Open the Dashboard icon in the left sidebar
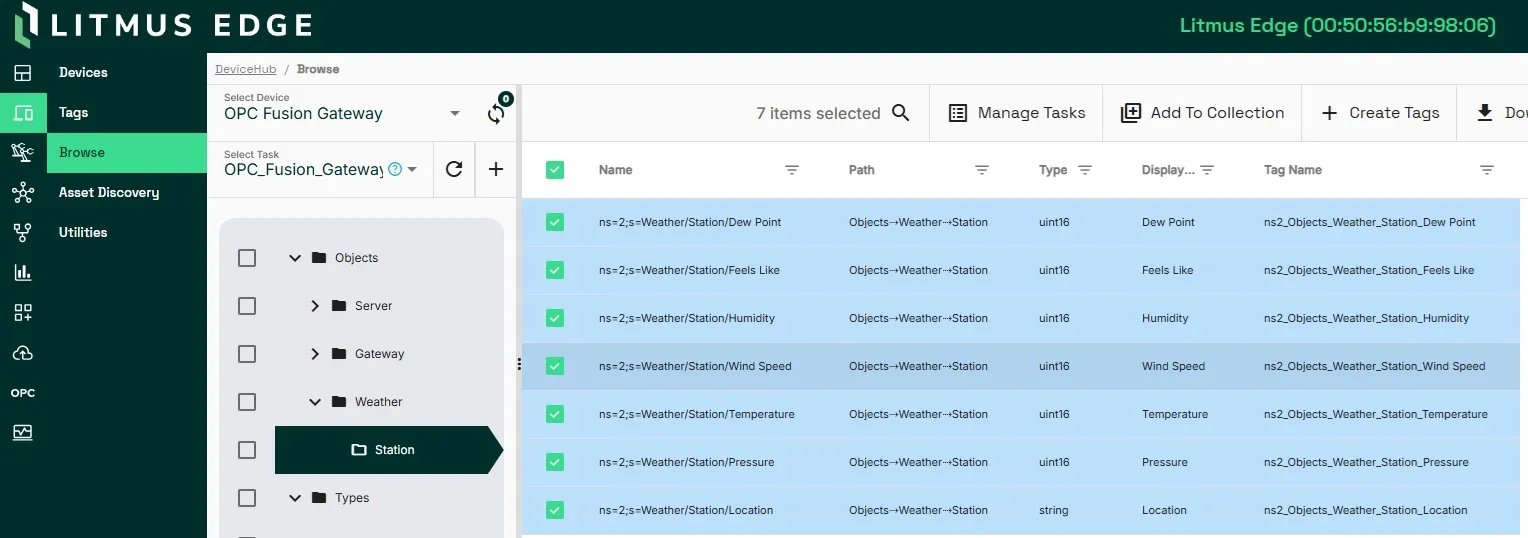 [23, 73]
